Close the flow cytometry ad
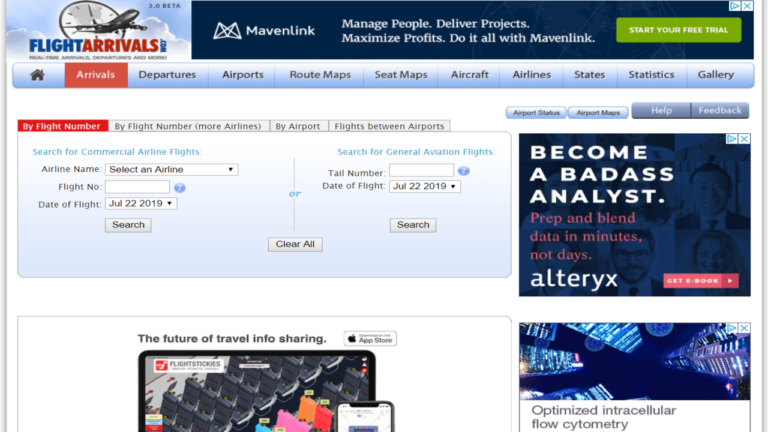The image size is (768, 432). coord(744,328)
